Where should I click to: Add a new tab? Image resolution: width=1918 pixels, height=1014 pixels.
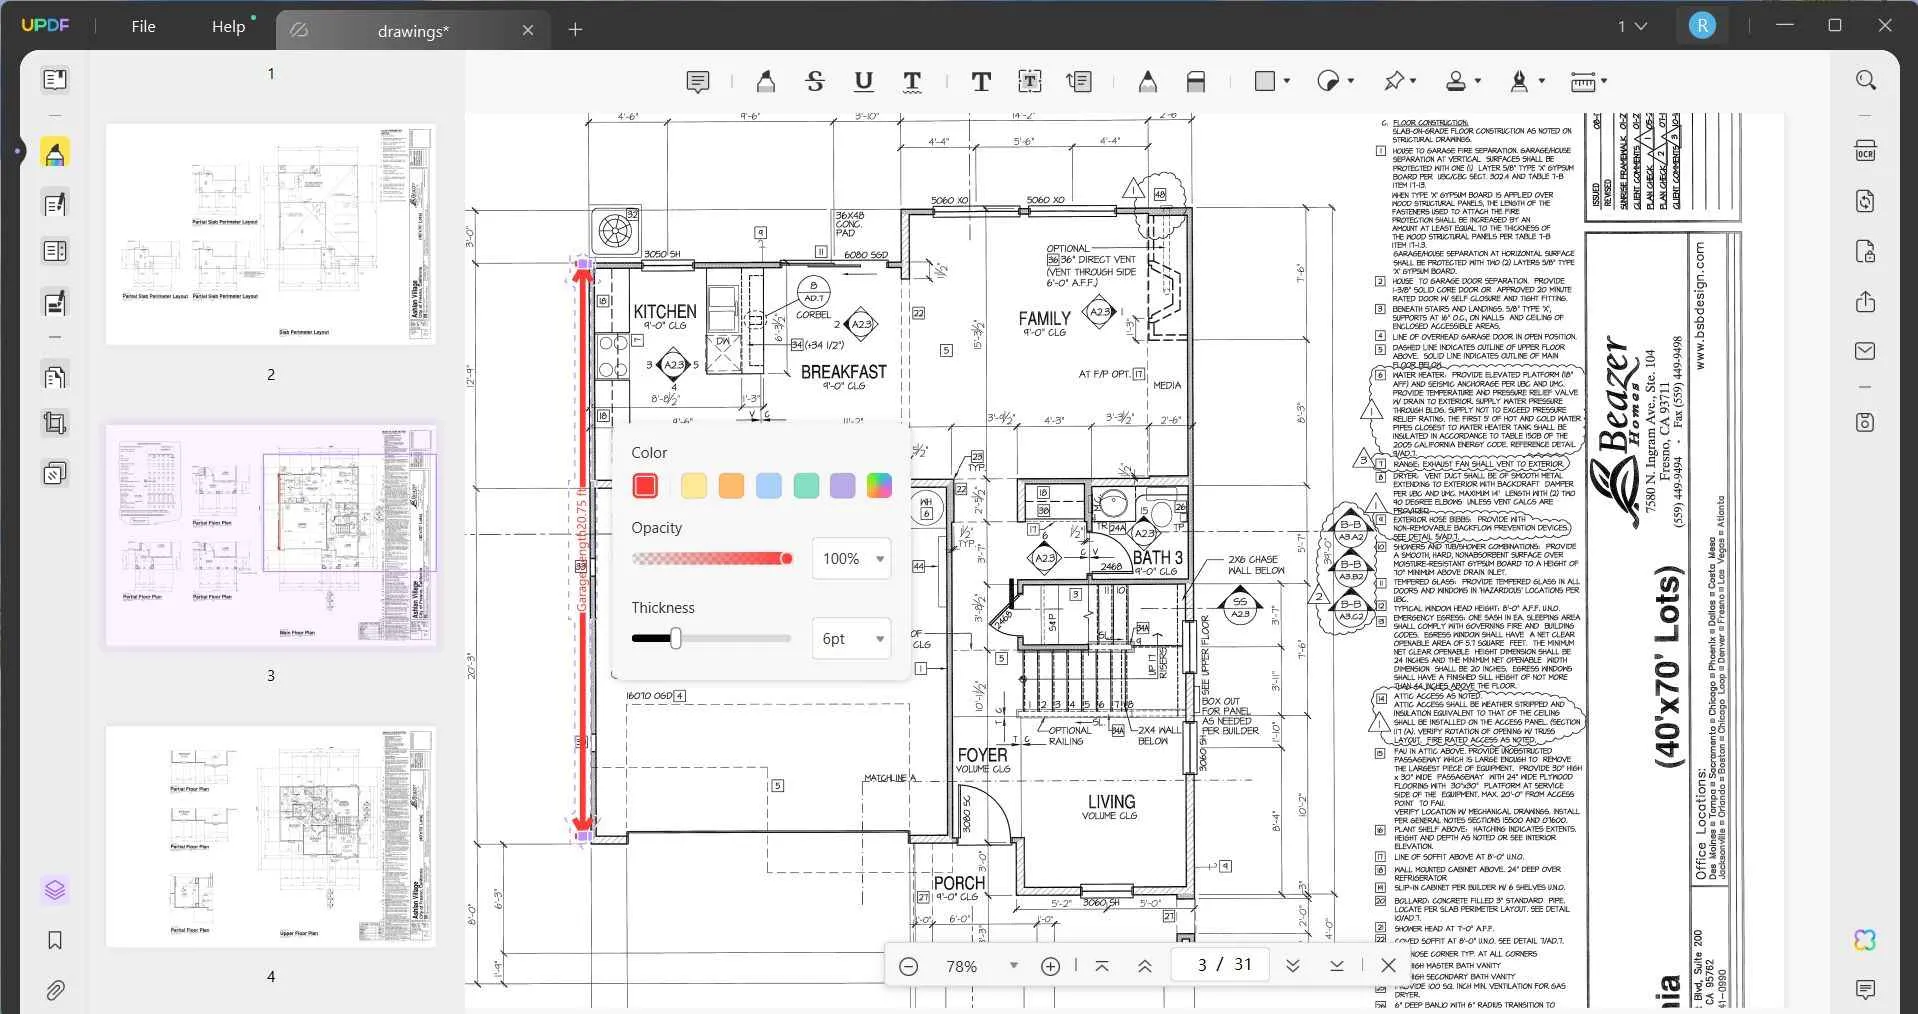point(575,30)
